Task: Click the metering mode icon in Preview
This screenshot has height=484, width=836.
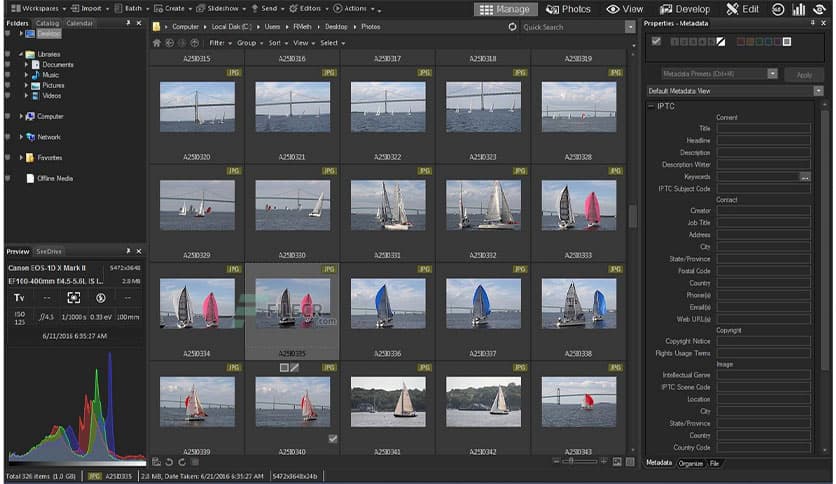Action: (74, 298)
